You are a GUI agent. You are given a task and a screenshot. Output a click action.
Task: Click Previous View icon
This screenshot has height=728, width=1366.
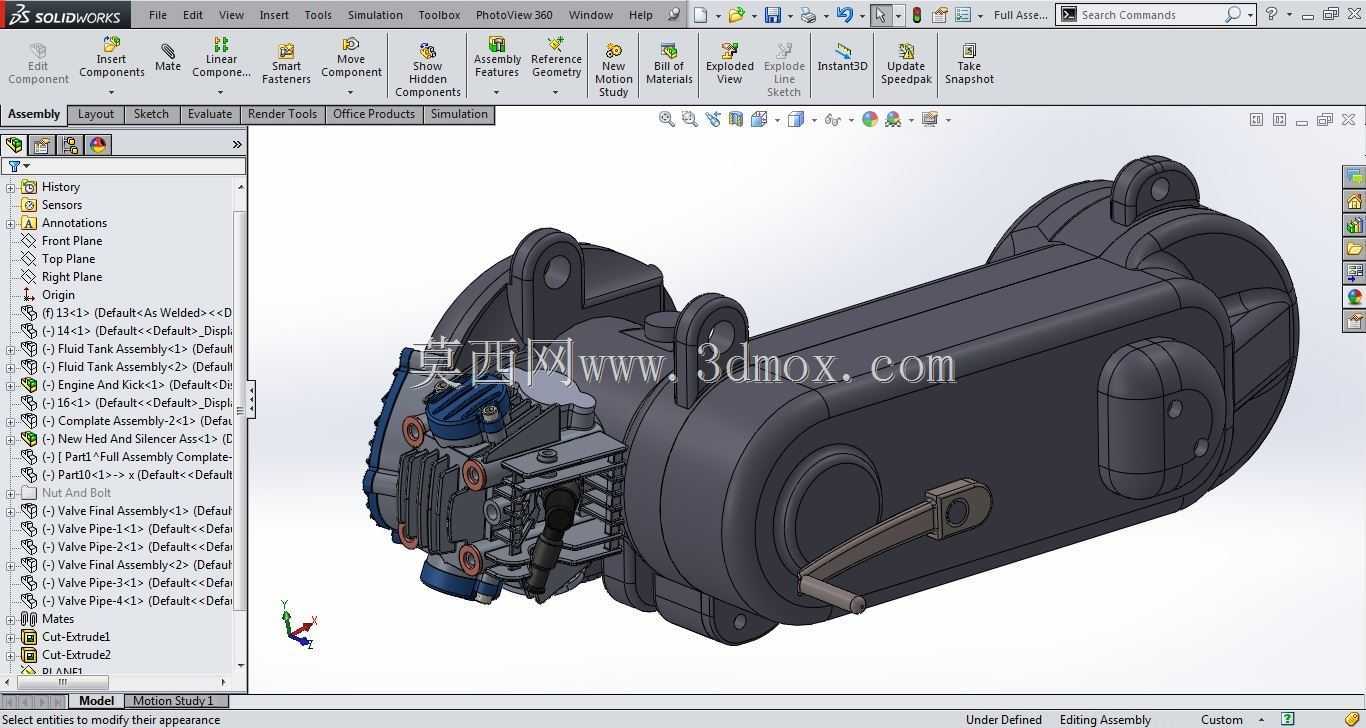(712, 119)
